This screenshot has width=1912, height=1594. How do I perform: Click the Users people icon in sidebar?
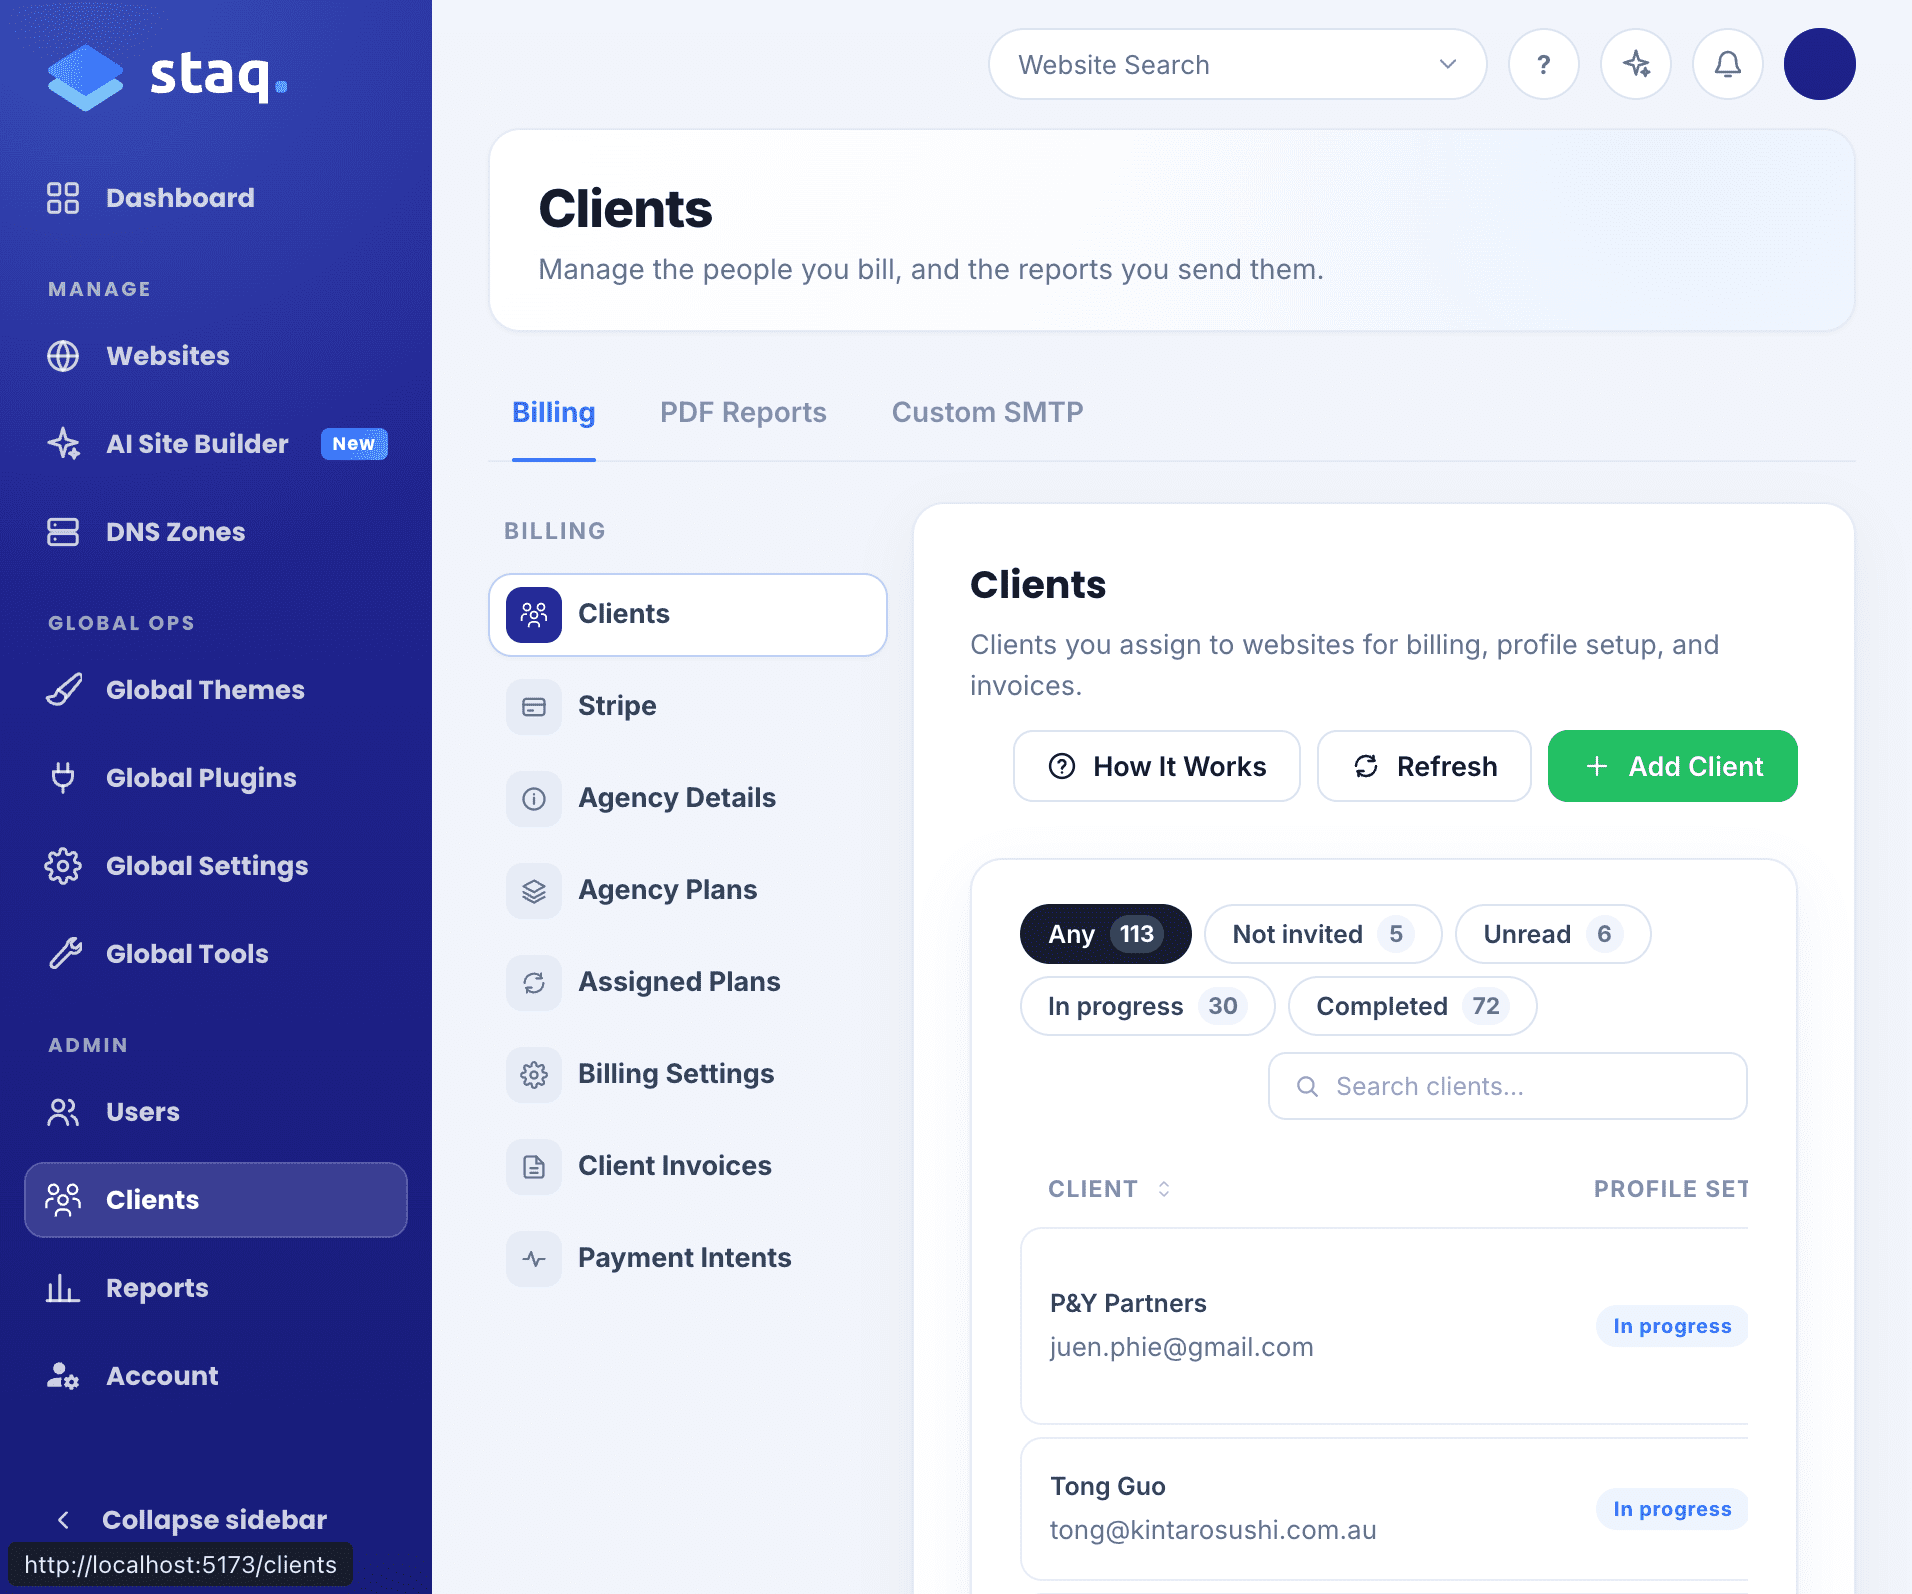(63, 1112)
